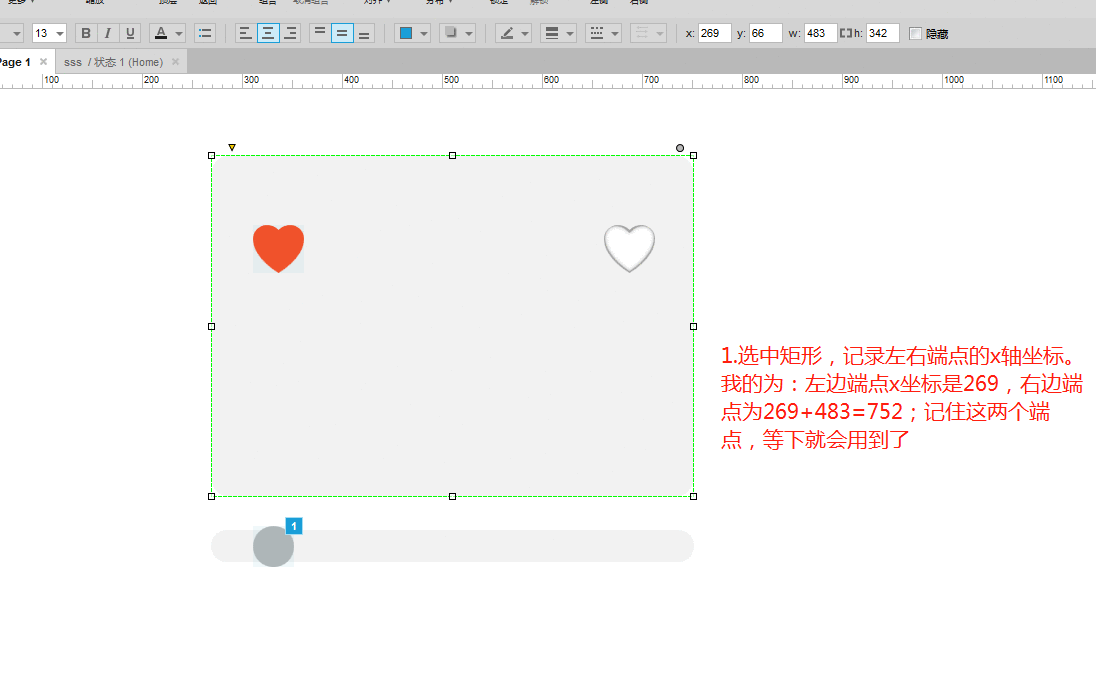
Task: Click the rectangle's top-right corner handle
Action: 693,155
